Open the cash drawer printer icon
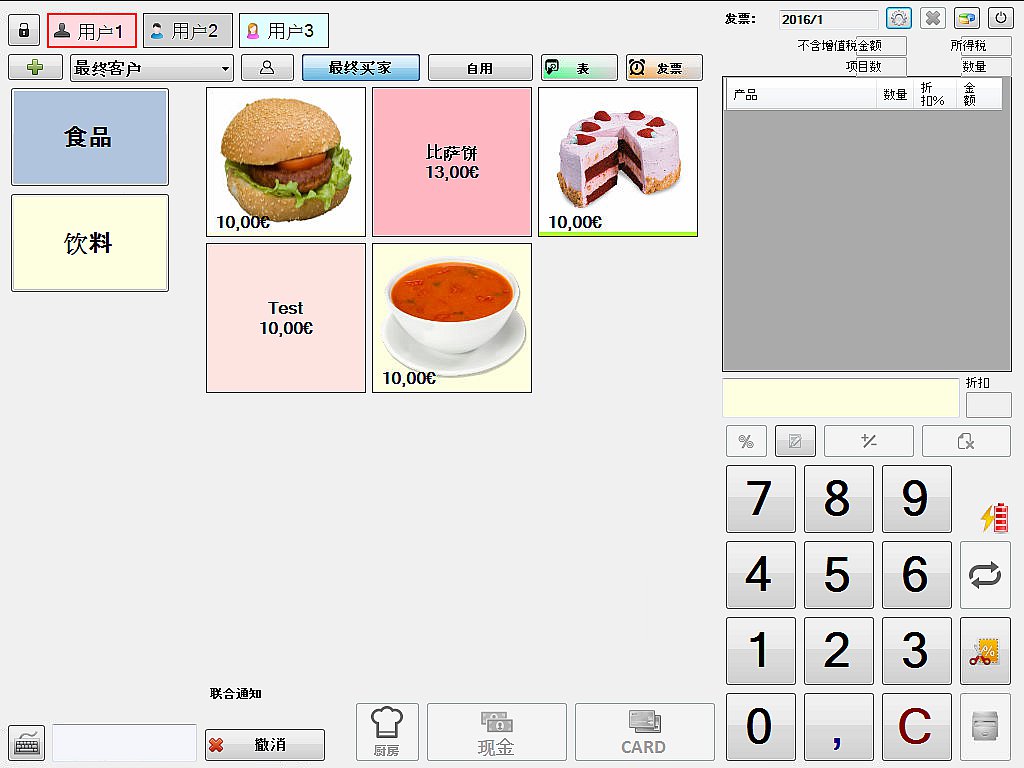Screen dimensions: 1024x768 click(x=985, y=727)
